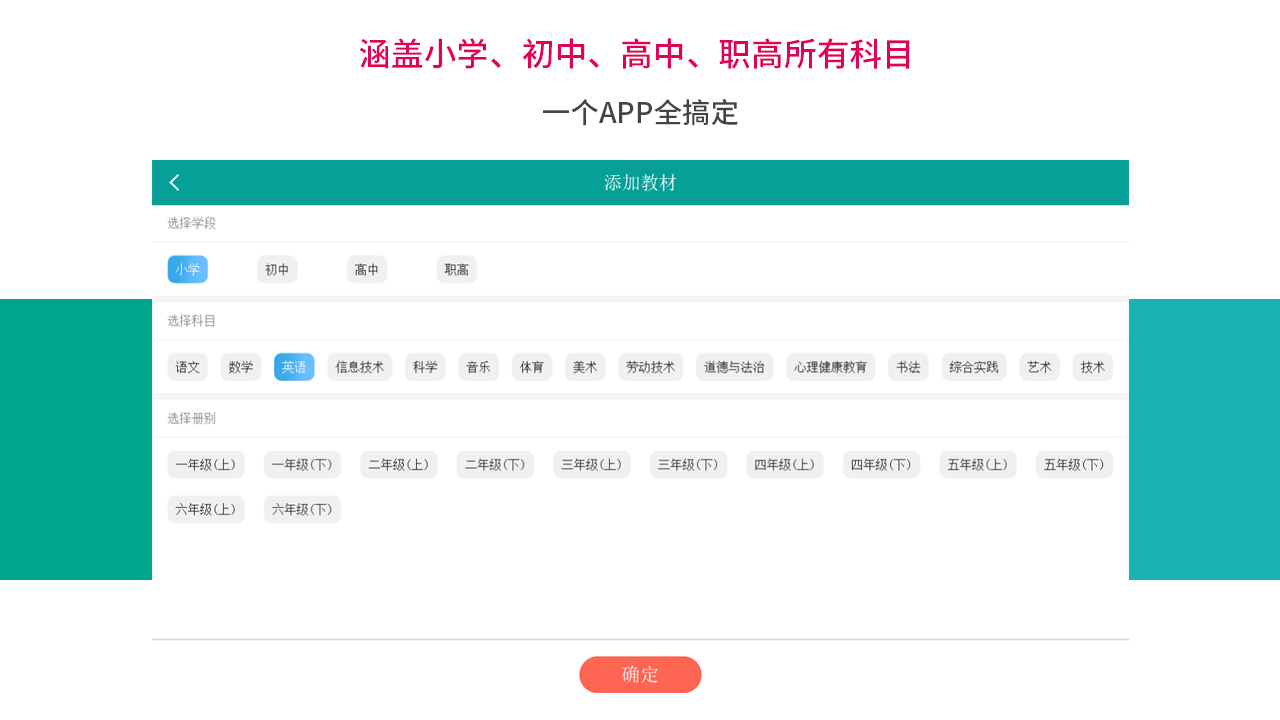
Task: Select the 语文 subject
Action: 188,367
